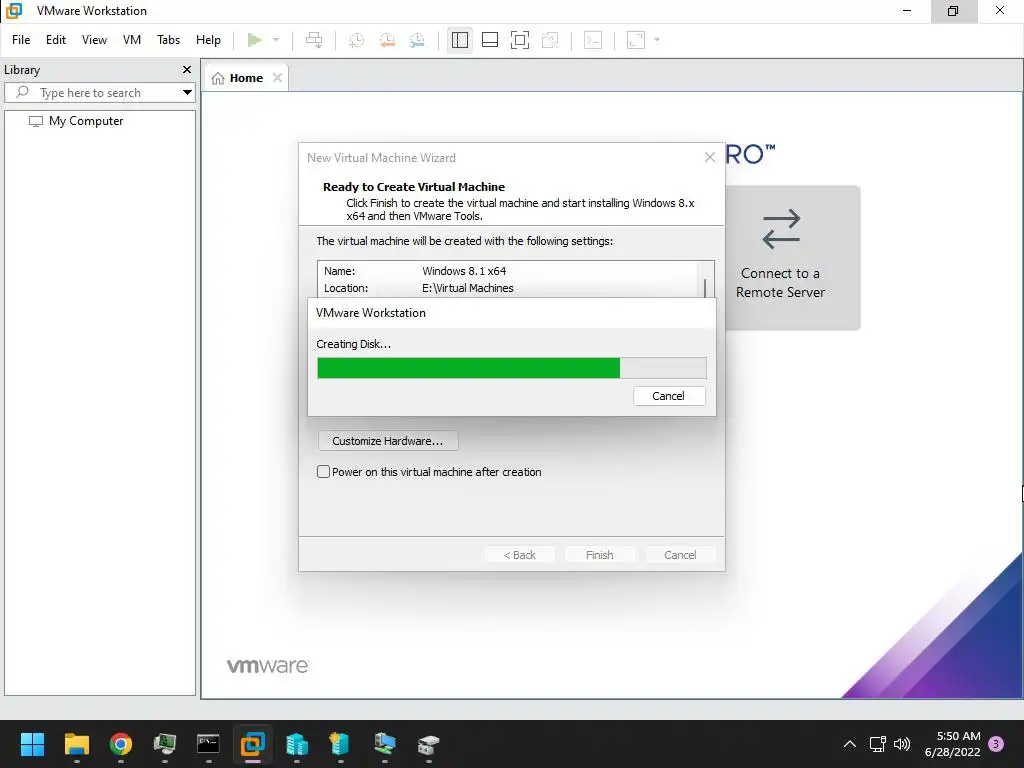Click the location 'E:\Virtual Machines'
The image size is (1024, 768).
click(x=468, y=288)
